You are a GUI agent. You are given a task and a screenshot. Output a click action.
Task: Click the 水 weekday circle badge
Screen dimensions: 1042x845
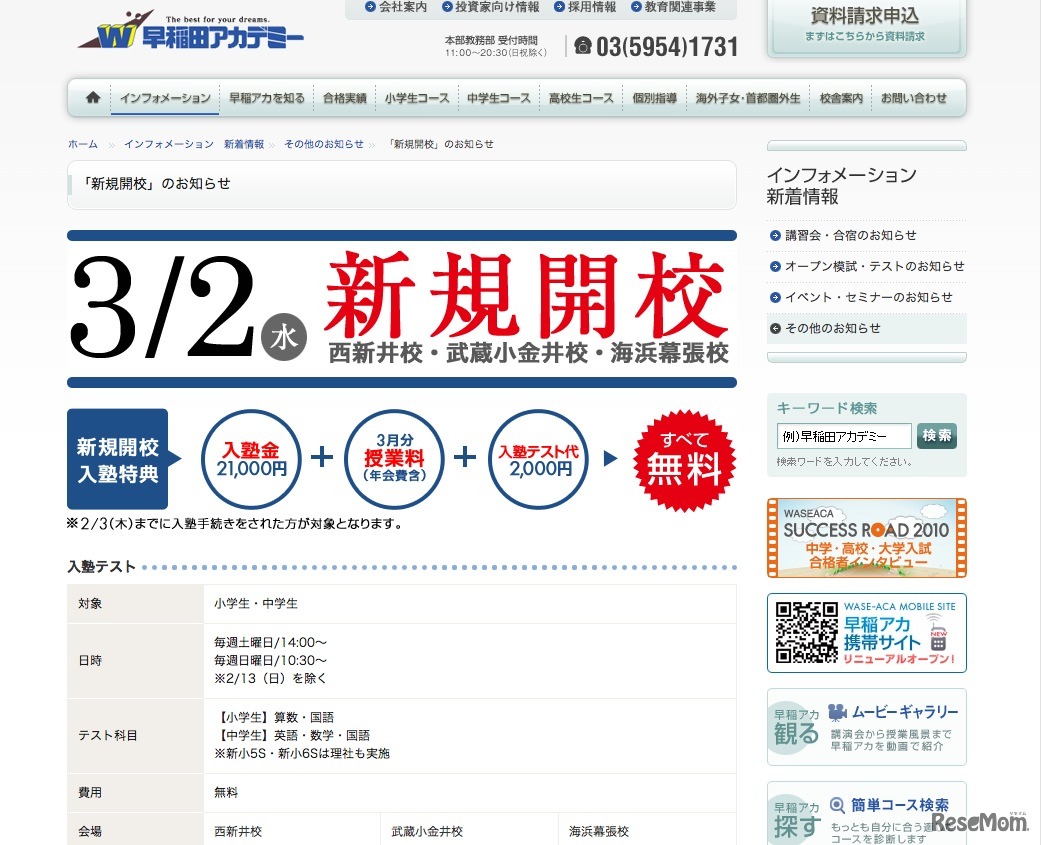(x=284, y=337)
